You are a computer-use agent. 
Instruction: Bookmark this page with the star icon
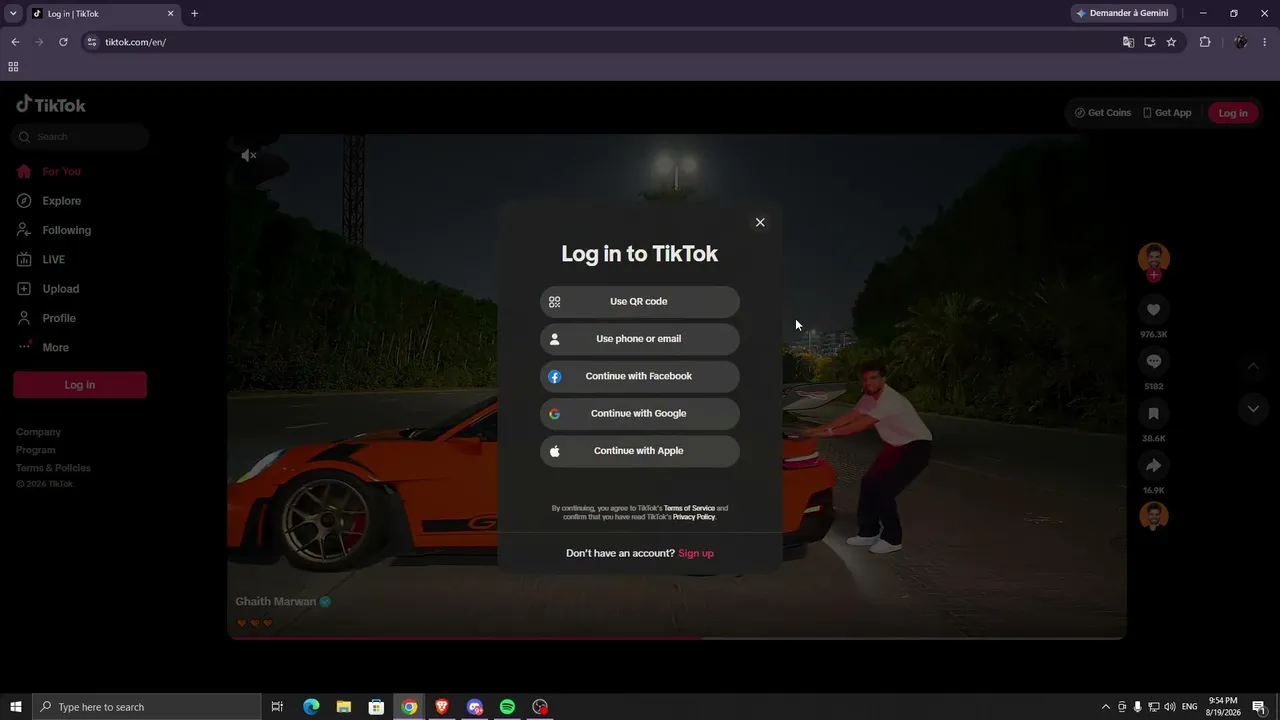(1171, 42)
